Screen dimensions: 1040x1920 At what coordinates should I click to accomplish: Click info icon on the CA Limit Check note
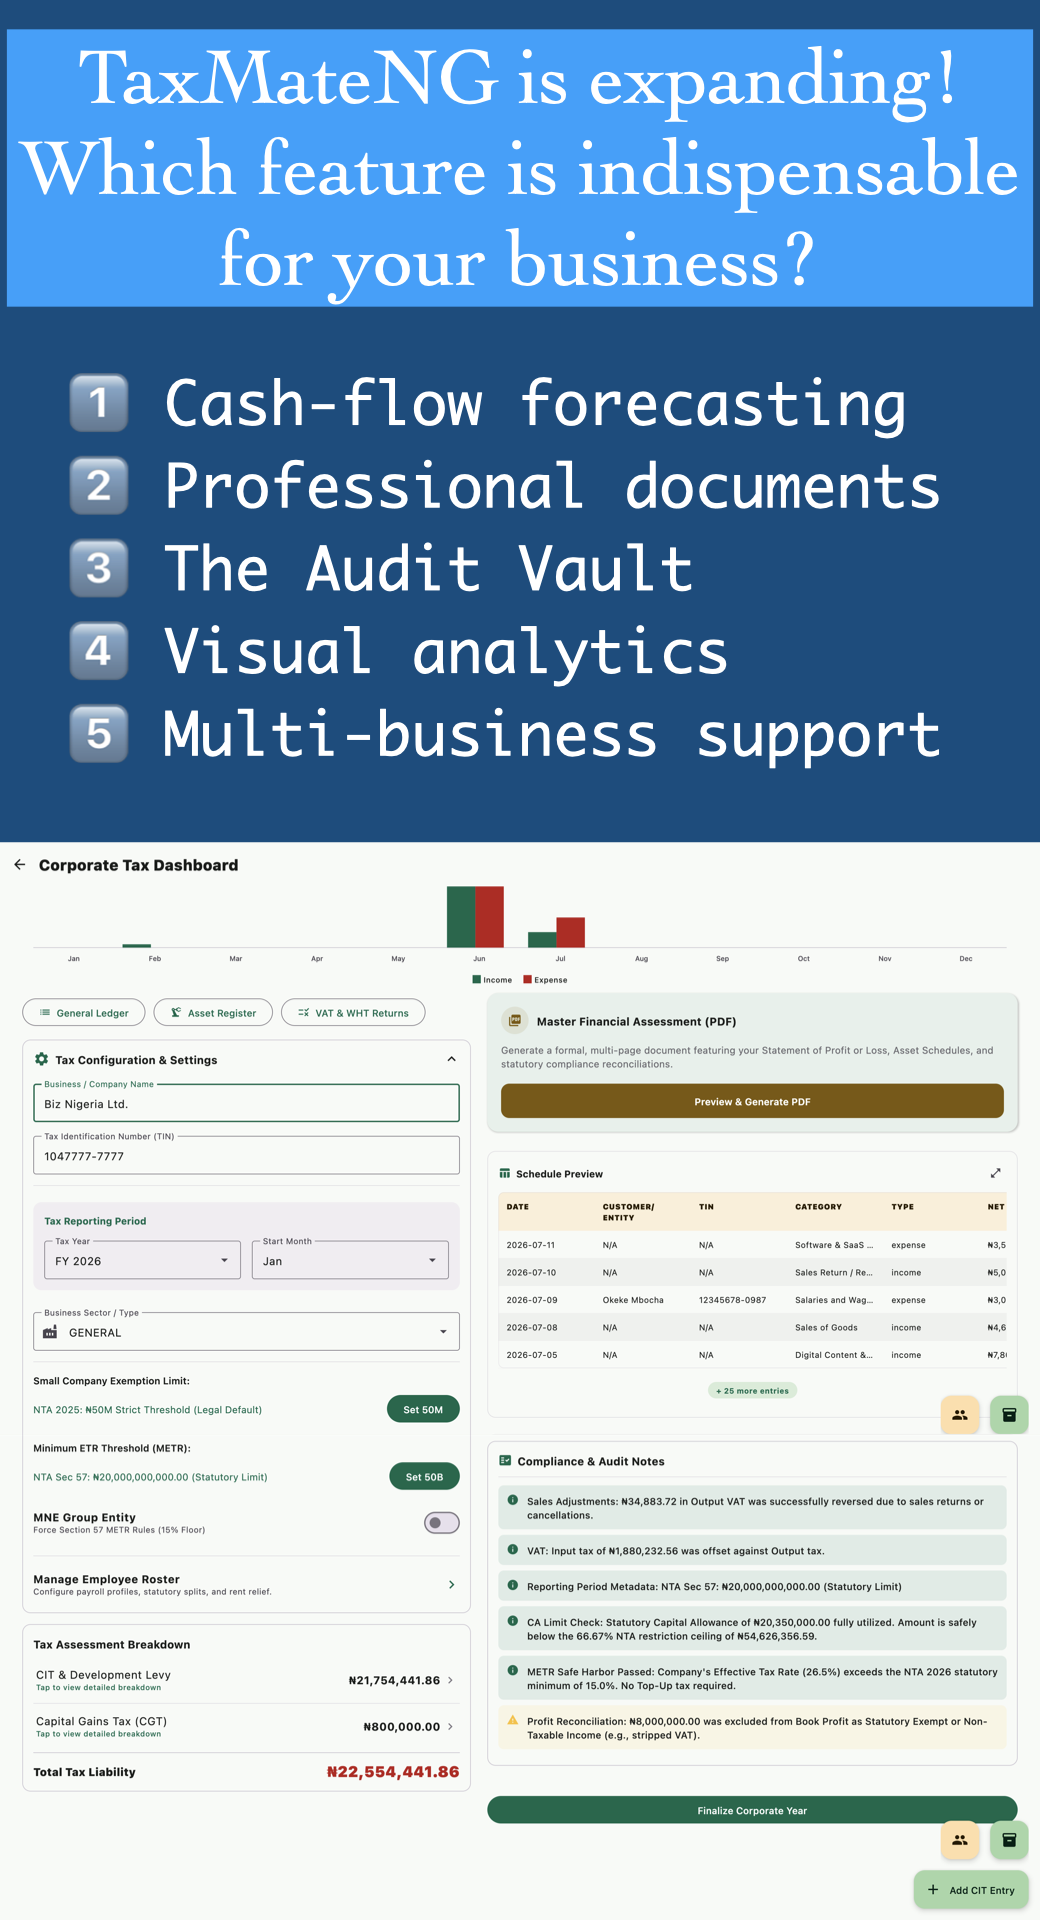512,1621
